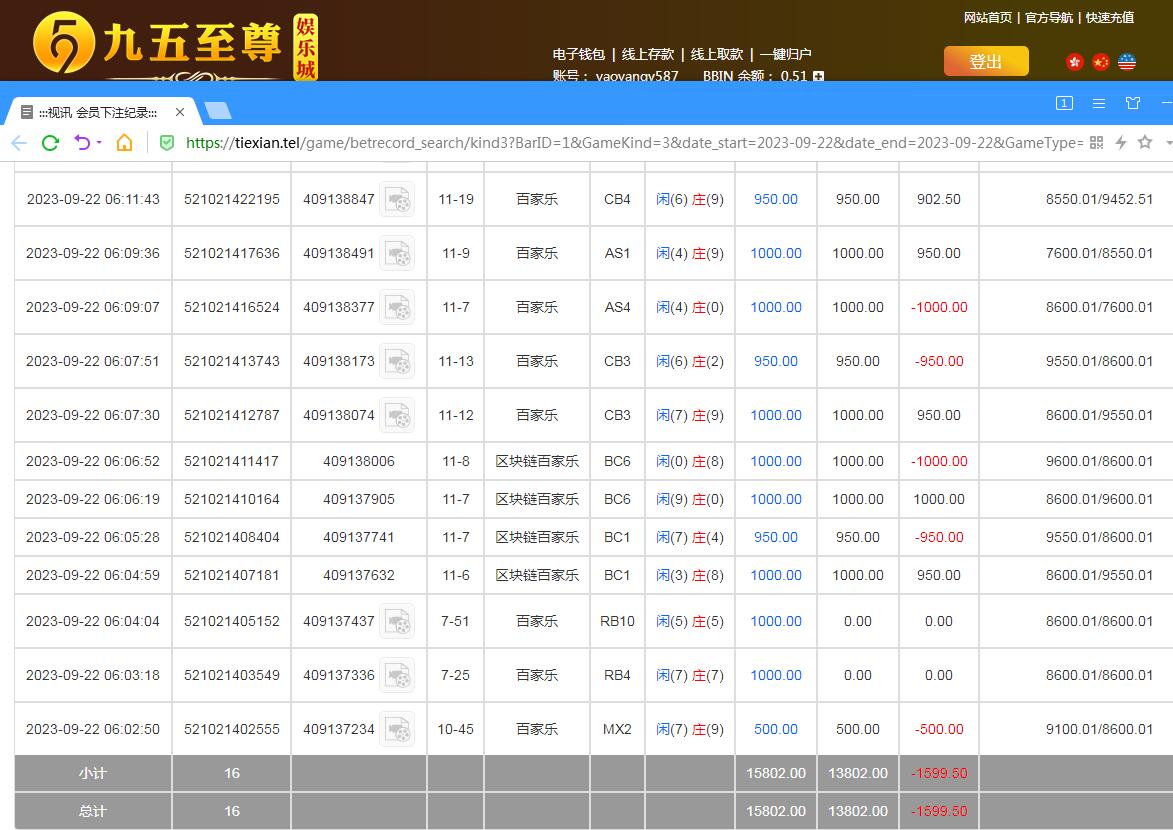Switch language using the China flag icon
1173x830 pixels.
[1101, 62]
